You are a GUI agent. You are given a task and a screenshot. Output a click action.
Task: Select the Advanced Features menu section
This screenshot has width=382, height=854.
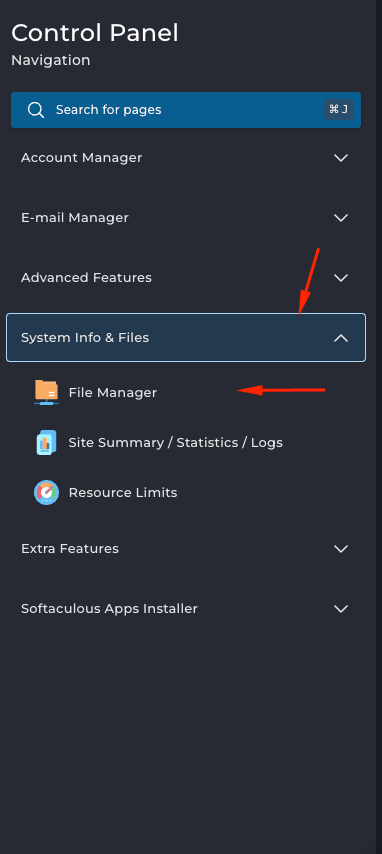186,278
